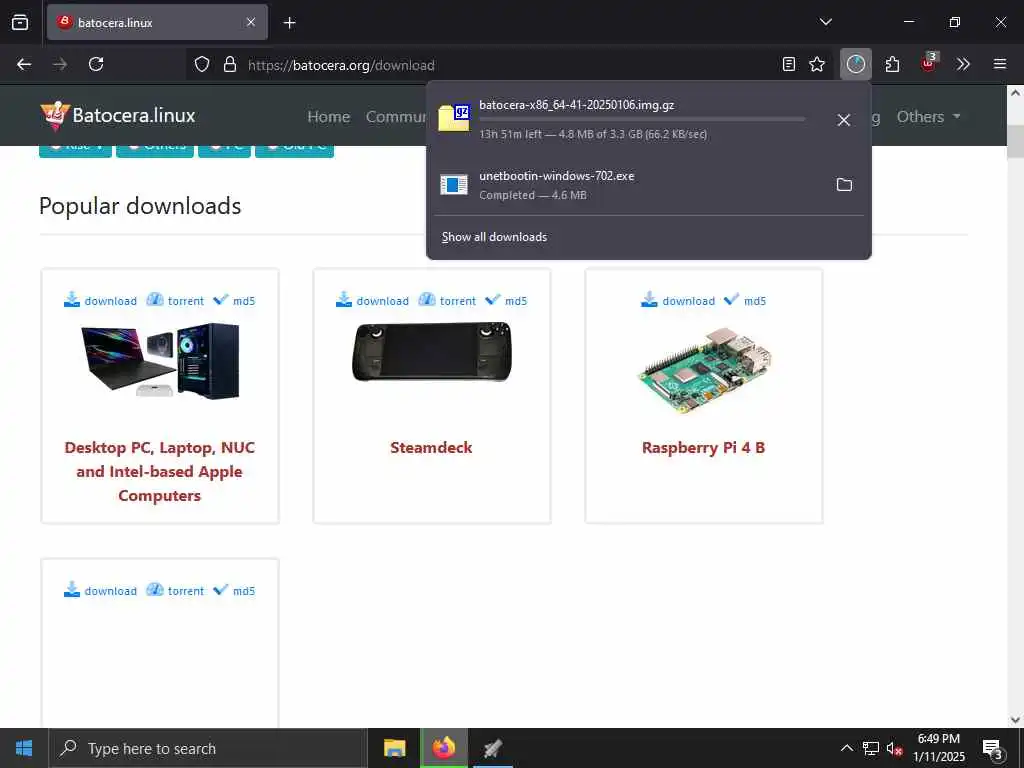Cancel the batocera img.gz download
Screen dimensions: 1024x768
(x=844, y=120)
